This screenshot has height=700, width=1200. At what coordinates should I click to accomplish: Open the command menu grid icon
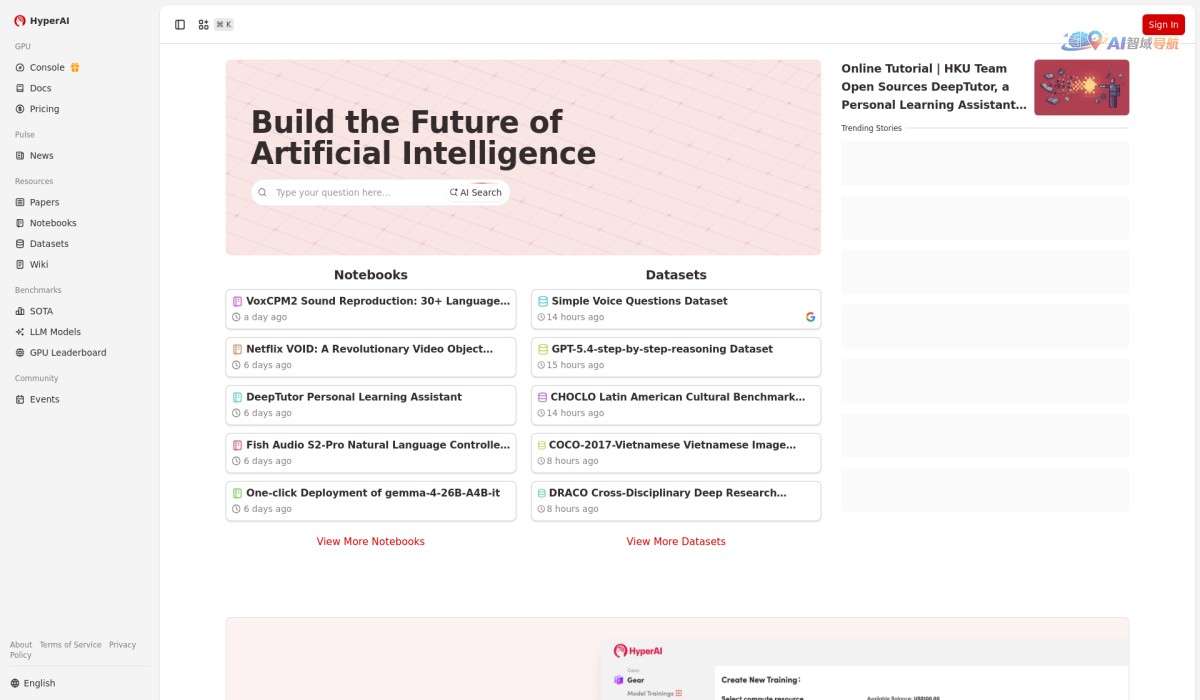point(204,25)
